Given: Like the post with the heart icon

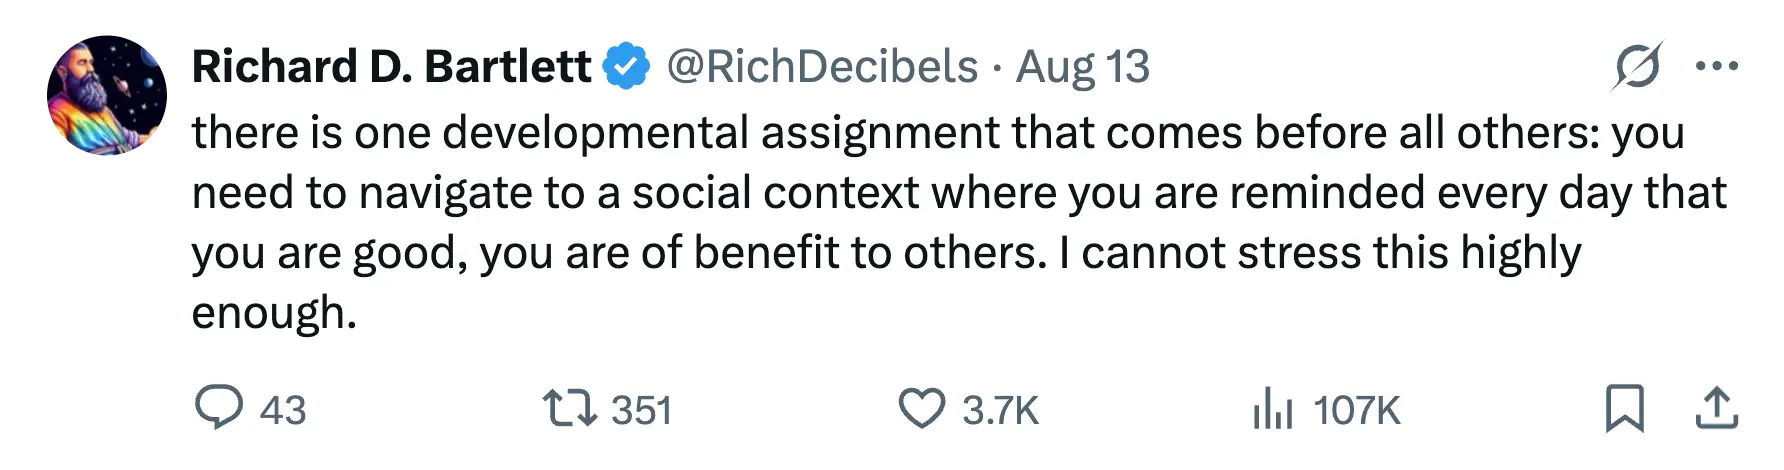Looking at the screenshot, I should (920, 409).
